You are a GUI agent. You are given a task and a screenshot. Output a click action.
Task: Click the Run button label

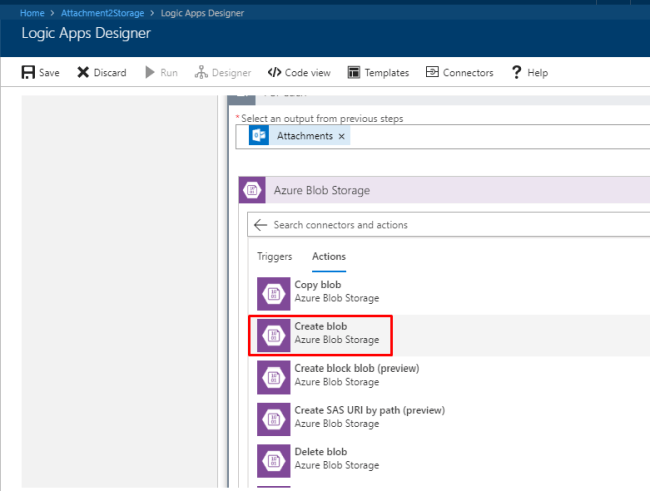(x=169, y=73)
